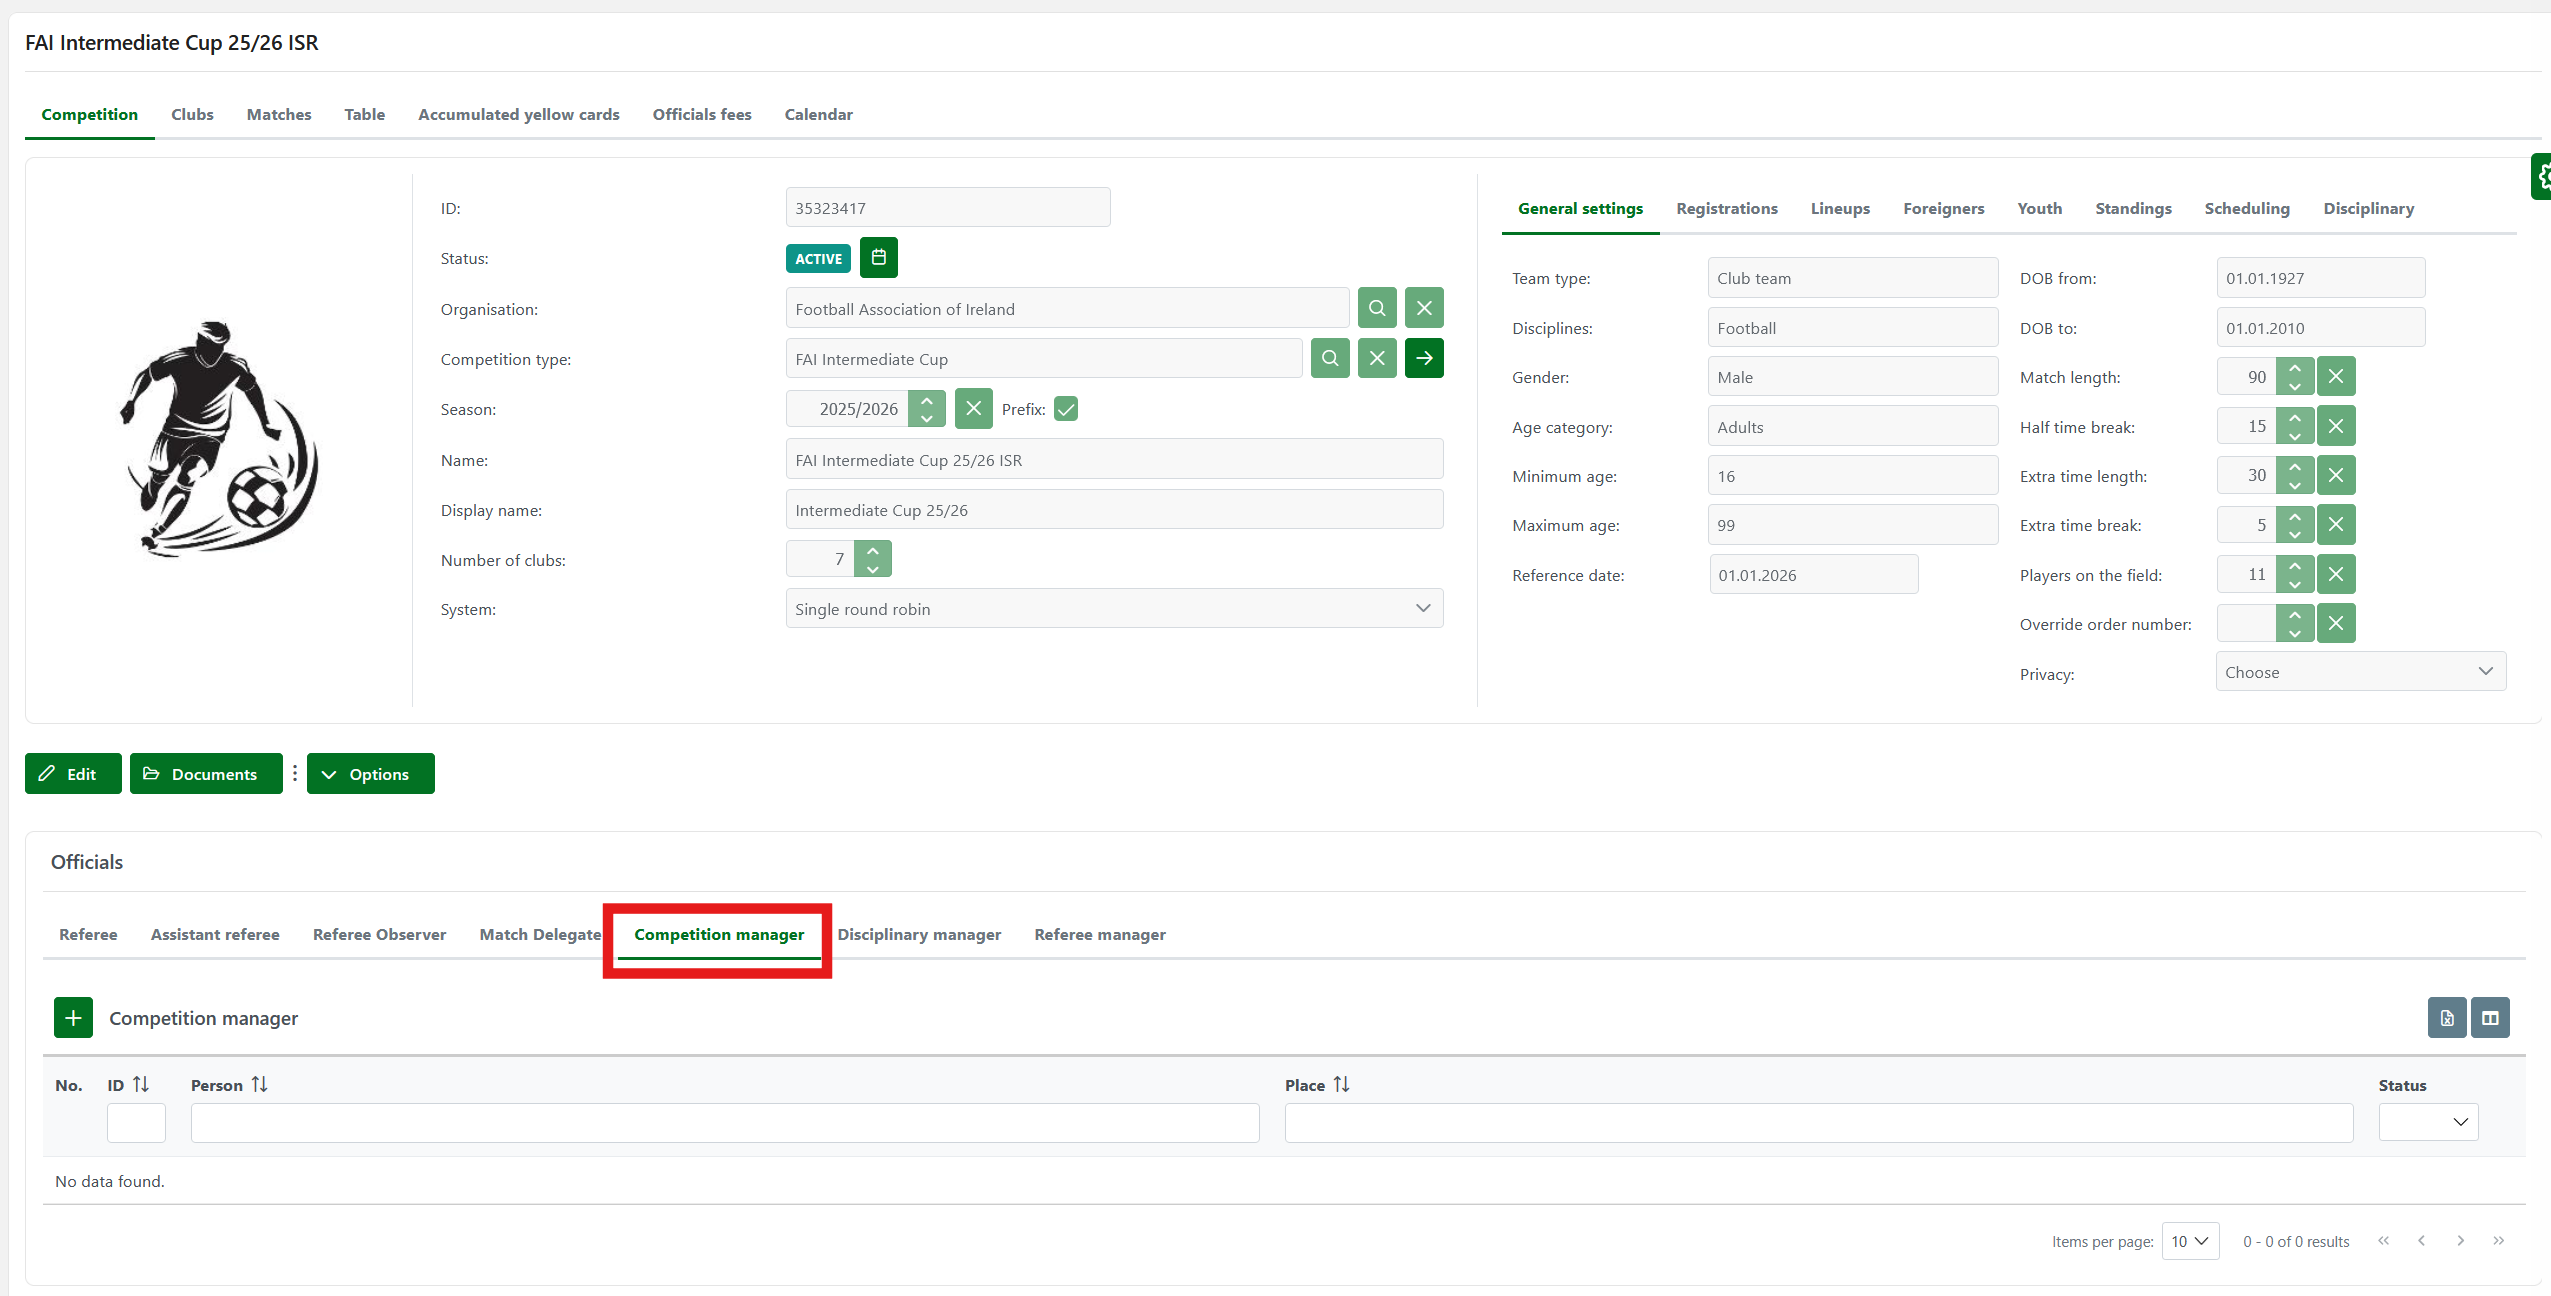Toggle the Prefix checkbox
The image size is (2551, 1296).
[1066, 409]
